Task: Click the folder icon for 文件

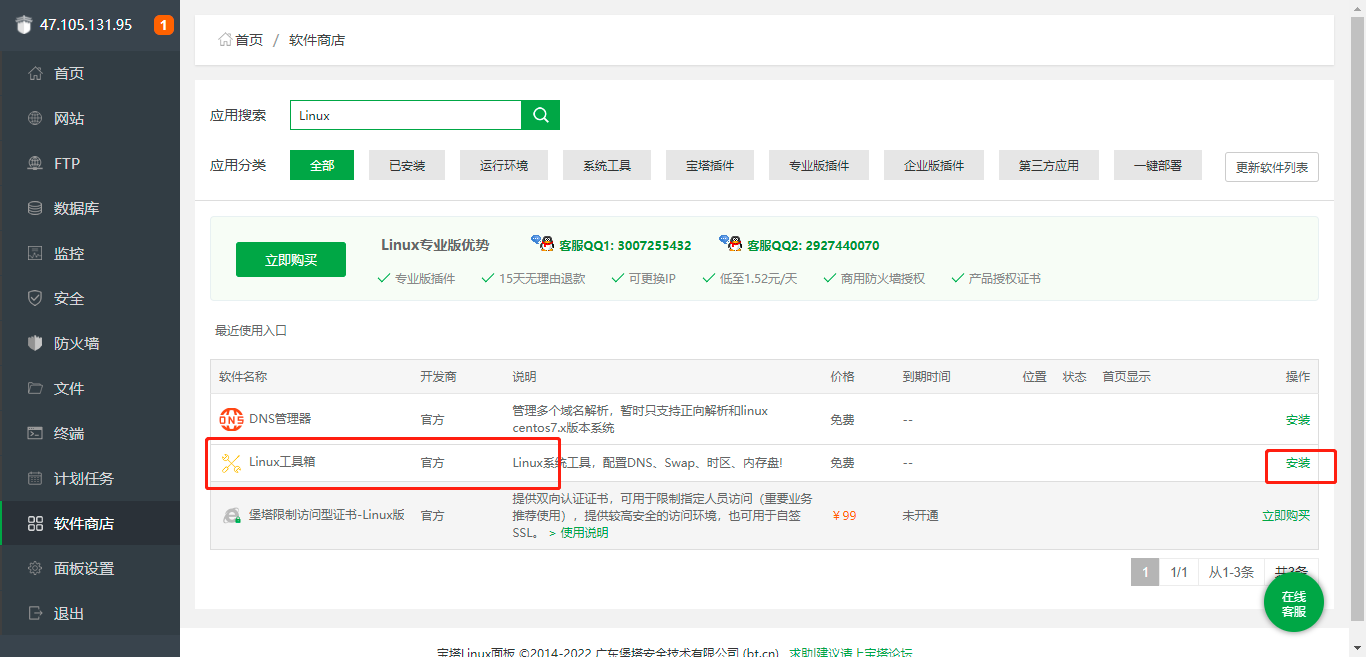Action: pos(35,388)
